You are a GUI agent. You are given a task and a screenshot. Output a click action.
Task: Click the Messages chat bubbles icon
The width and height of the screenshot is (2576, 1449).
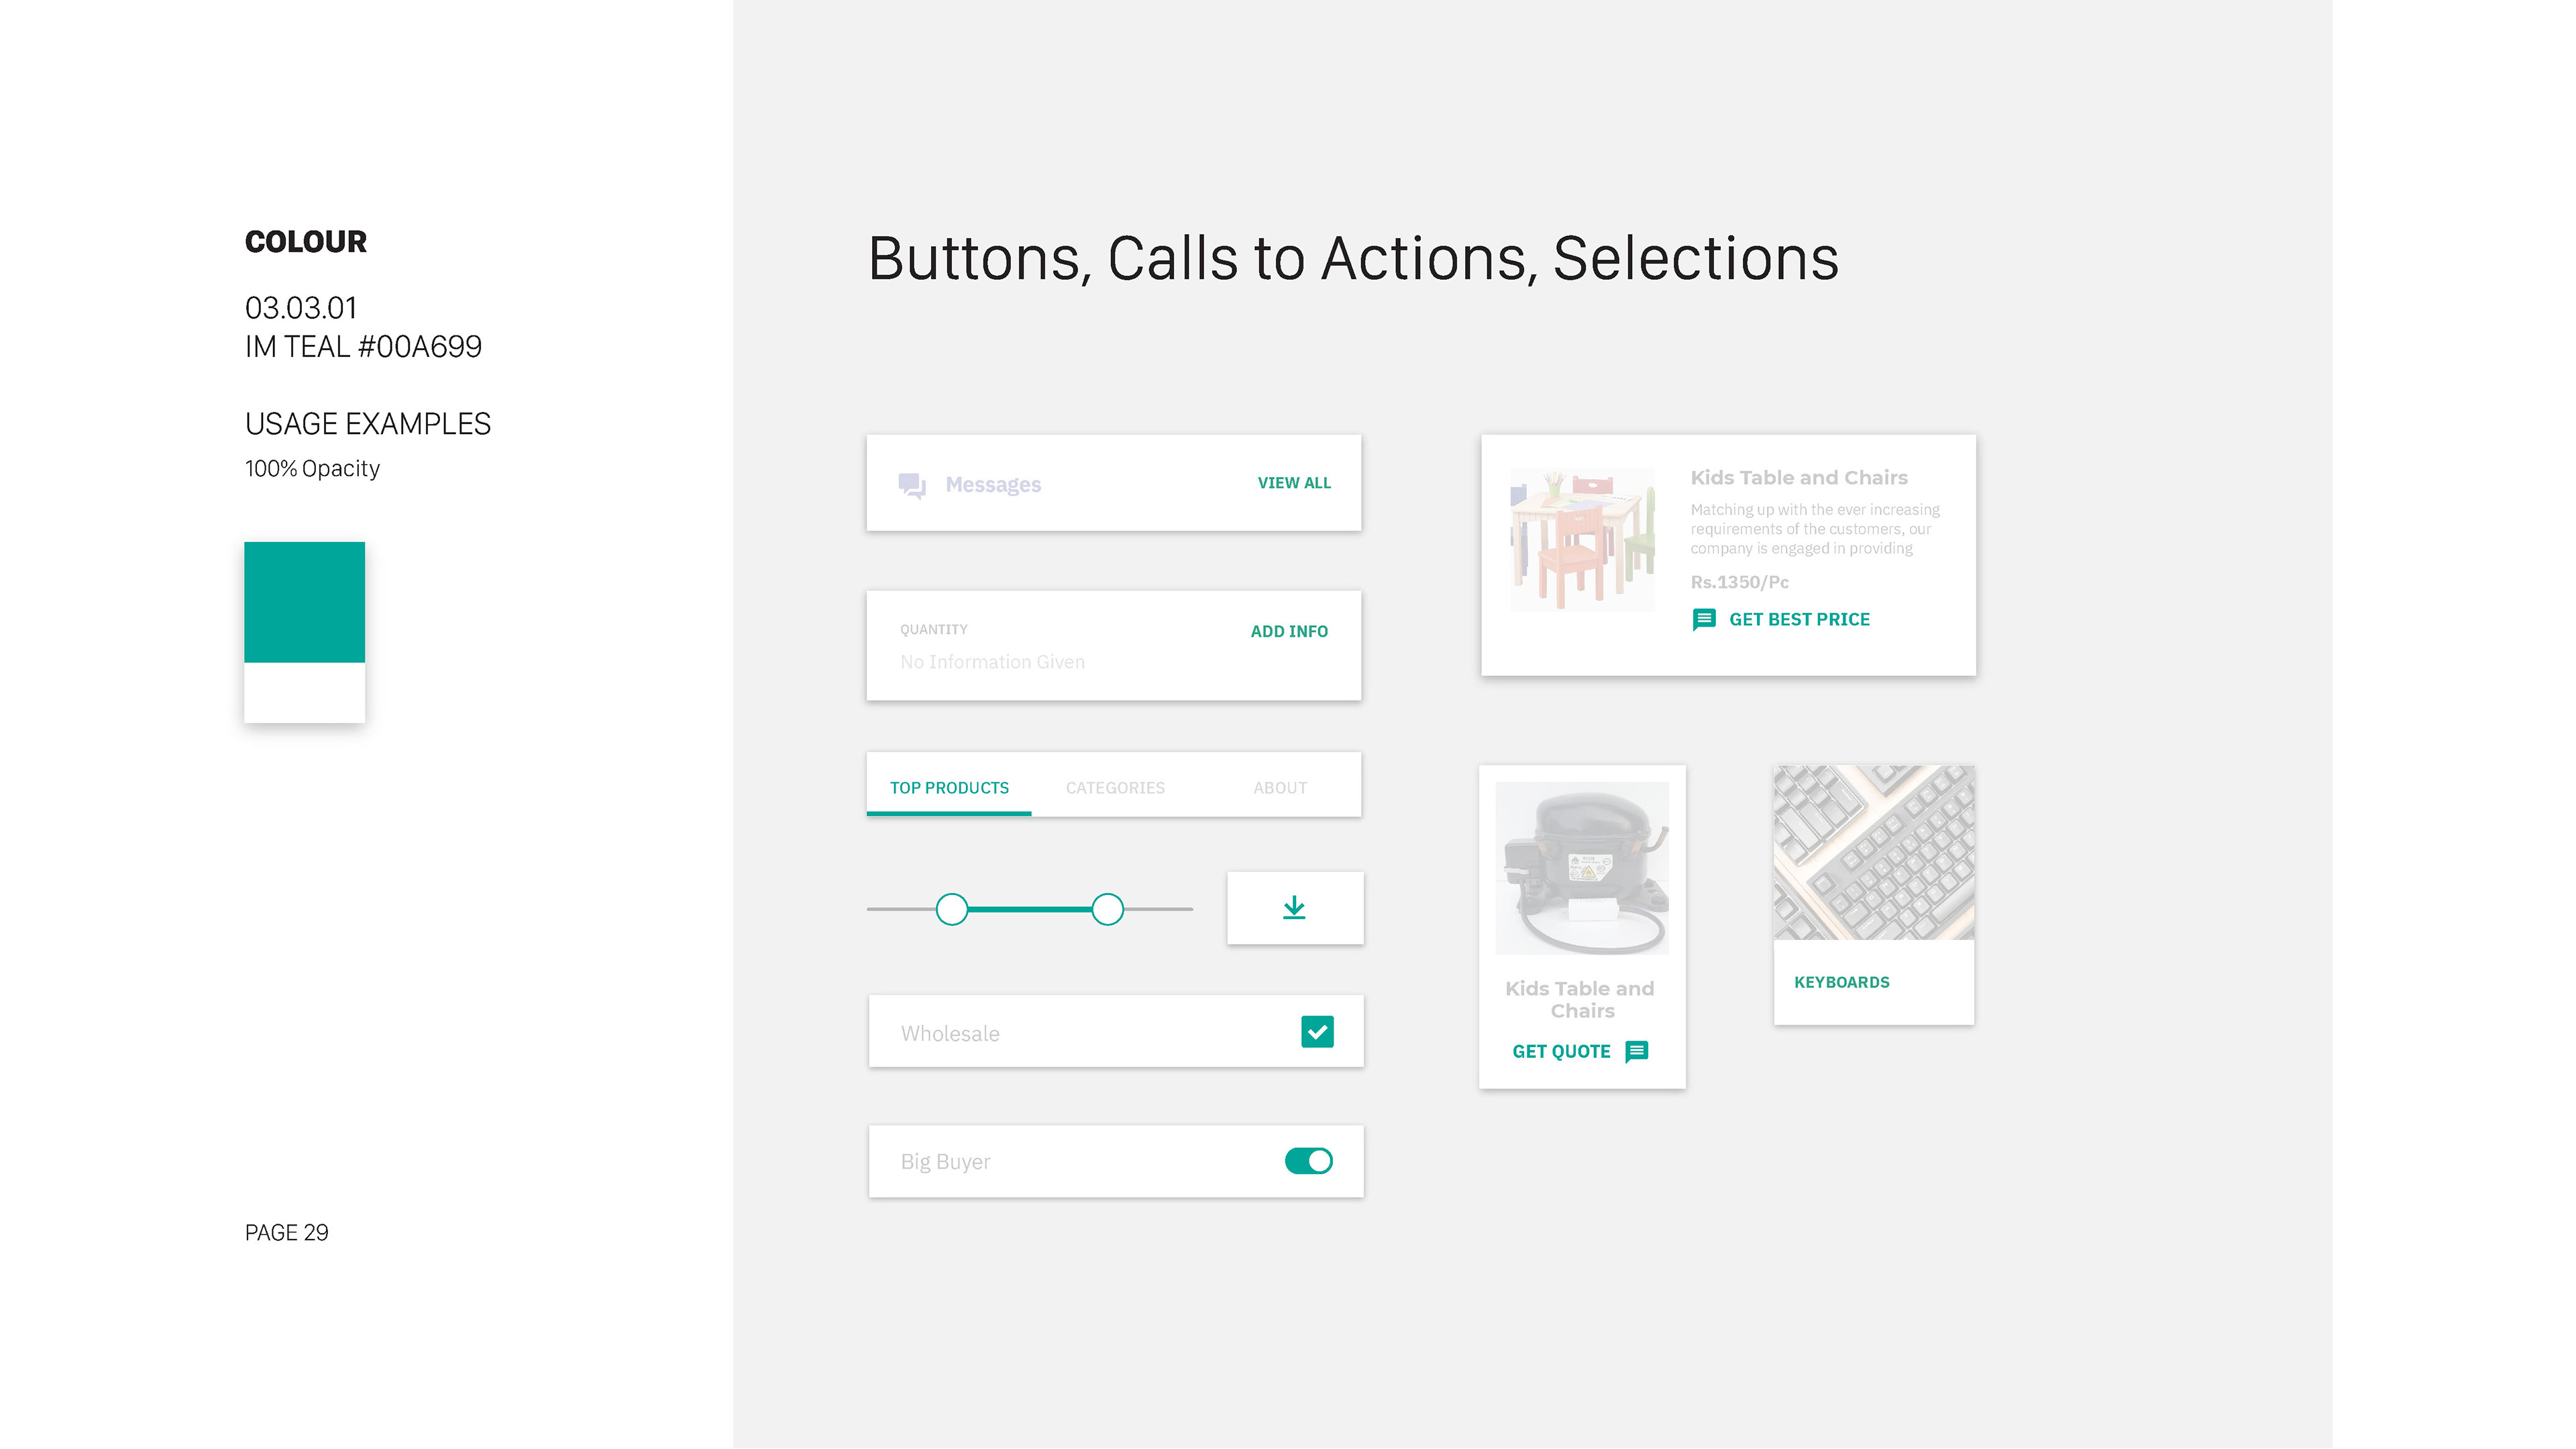pos(912,485)
